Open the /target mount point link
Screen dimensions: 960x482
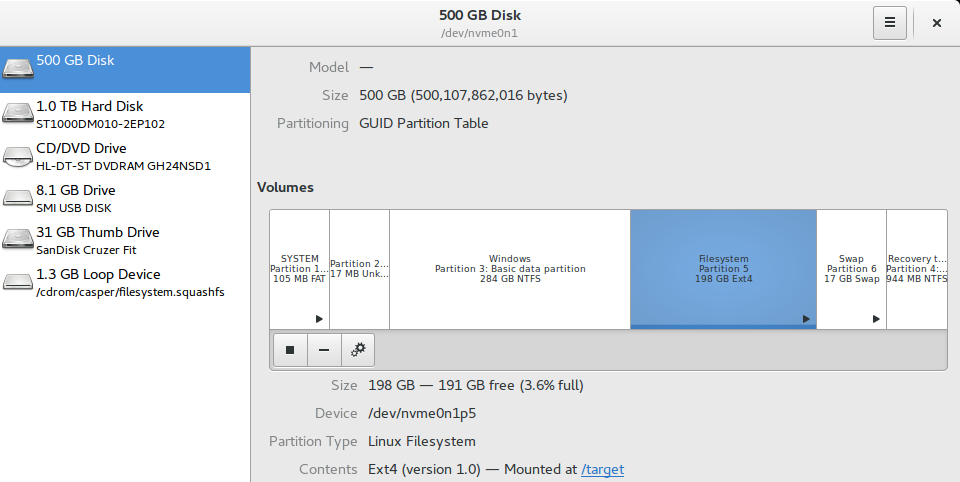pyautogui.click(x=602, y=469)
